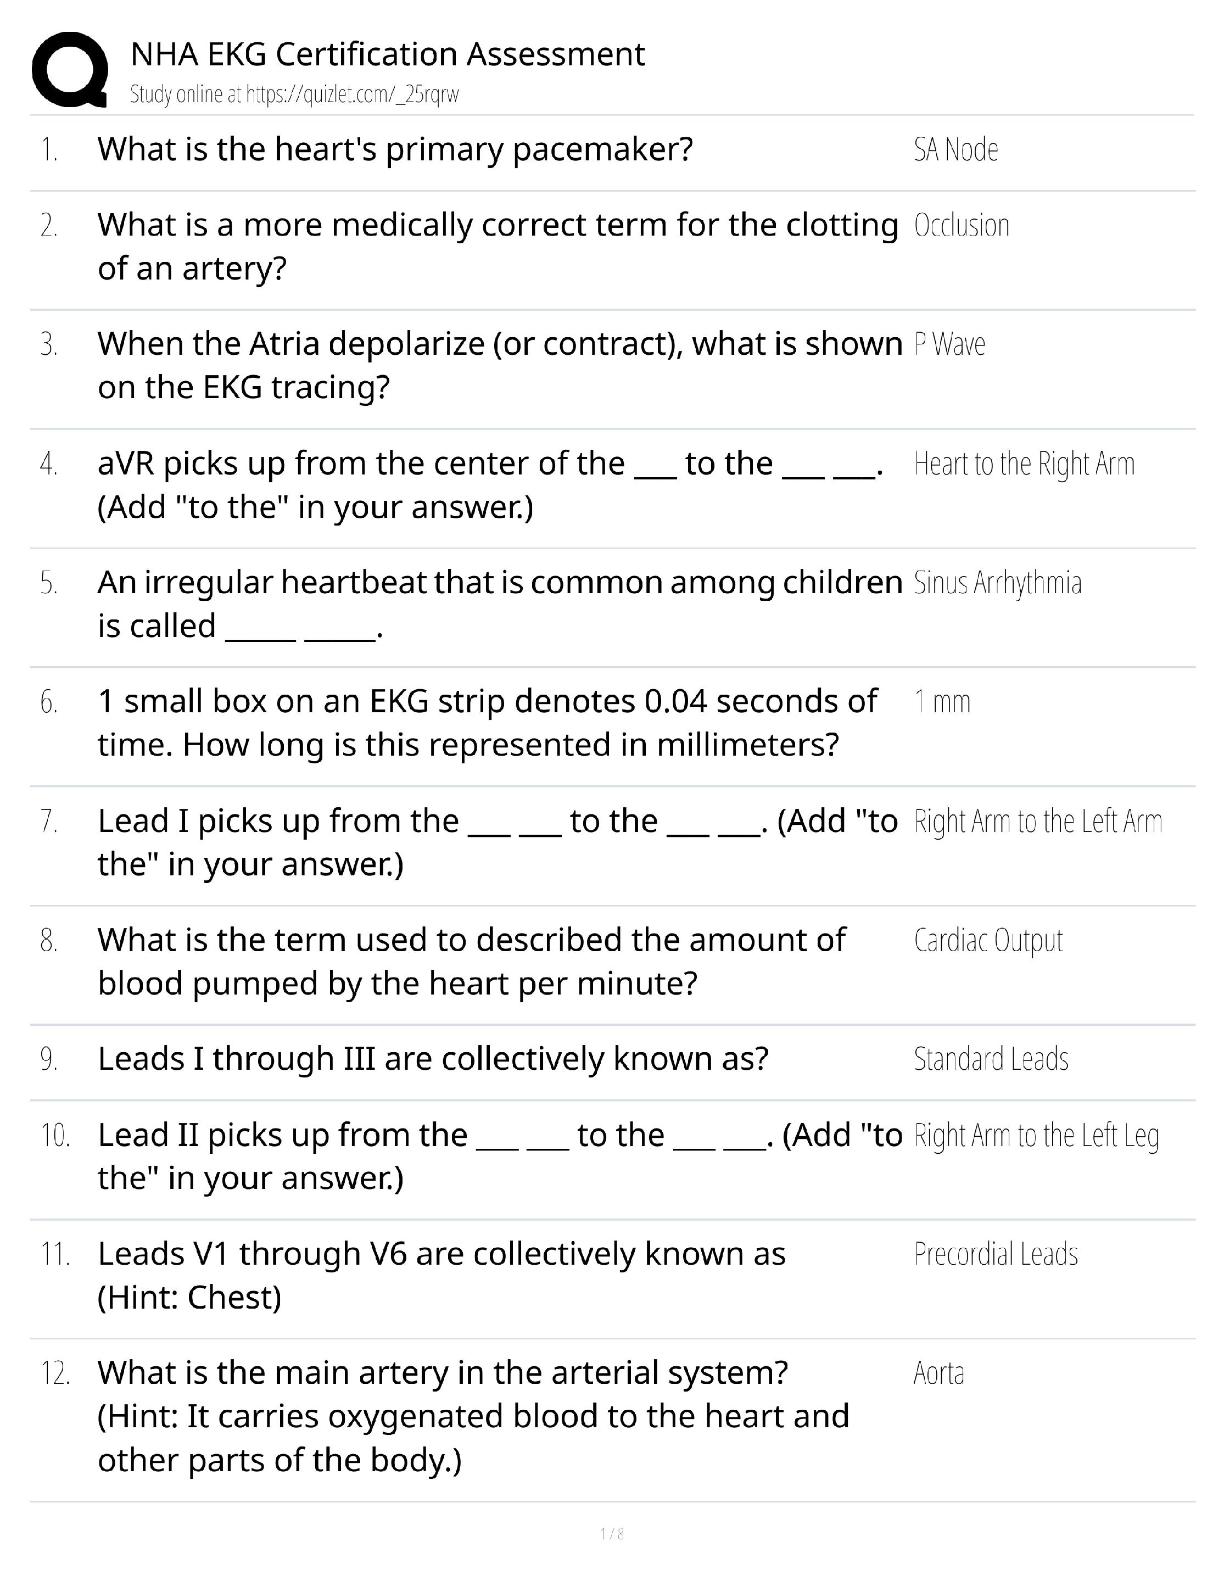The height and width of the screenshot is (1584, 1224).
Task: Select Right Arm to the Left Arm answer
Action: click(1037, 822)
